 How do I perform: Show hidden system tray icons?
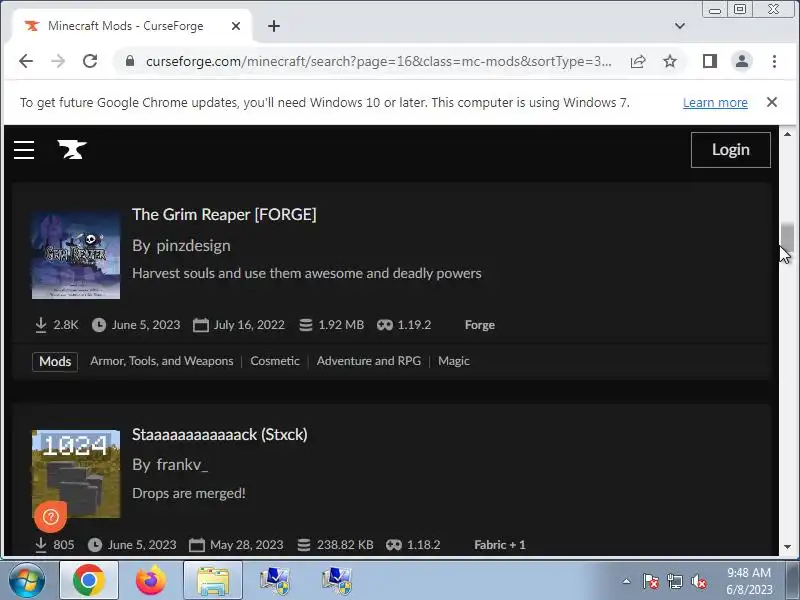(x=627, y=581)
